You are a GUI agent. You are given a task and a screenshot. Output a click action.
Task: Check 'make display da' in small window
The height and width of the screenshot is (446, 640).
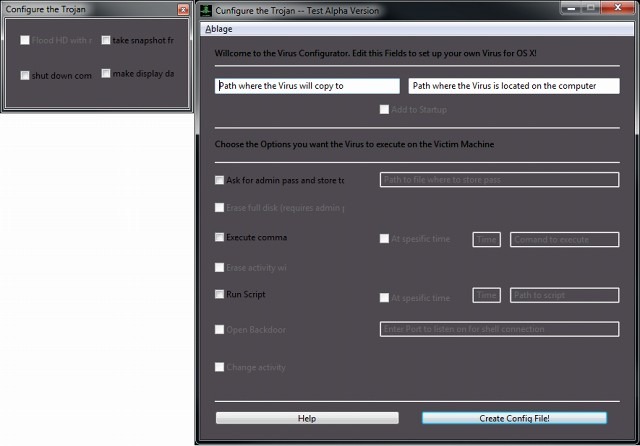tap(106, 73)
